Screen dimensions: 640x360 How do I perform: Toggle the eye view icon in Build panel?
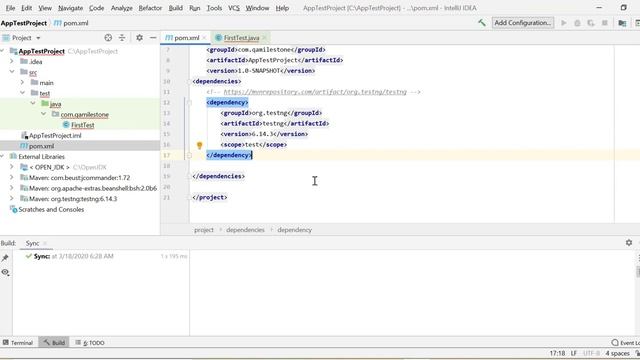coord(5,272)
